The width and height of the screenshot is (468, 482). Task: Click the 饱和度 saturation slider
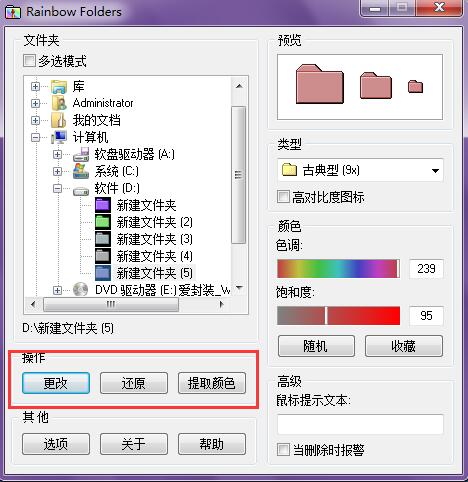pos(338,316)
